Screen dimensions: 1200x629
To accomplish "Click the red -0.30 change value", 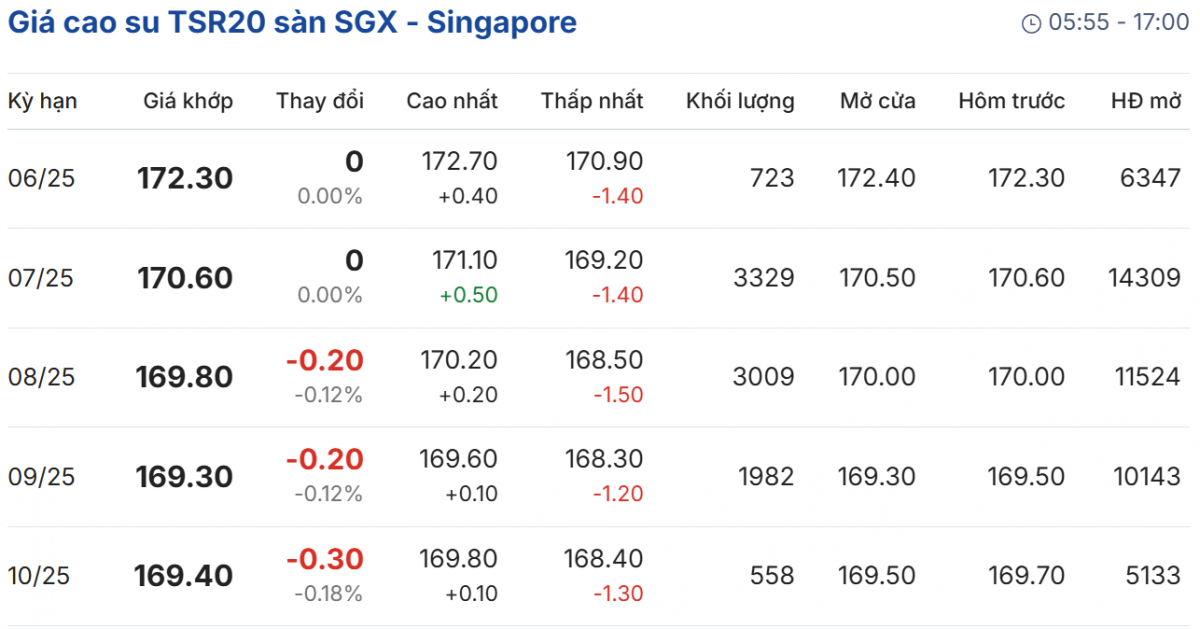I will click(325, 559).
